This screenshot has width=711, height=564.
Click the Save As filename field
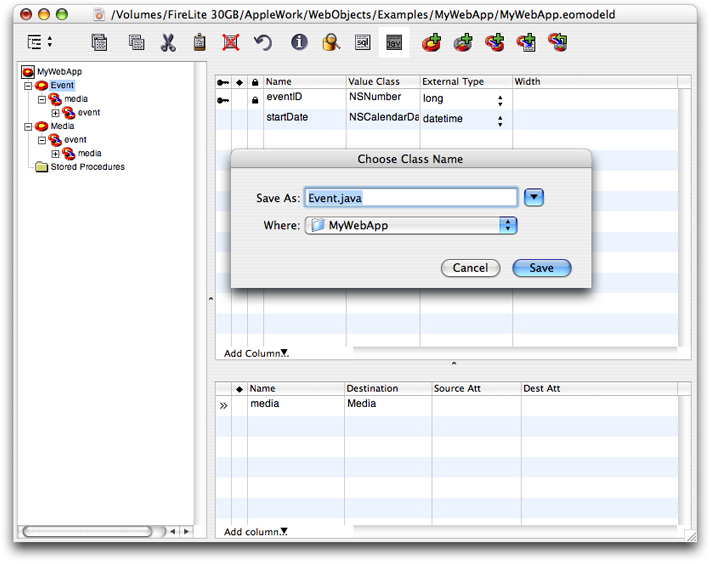(x=411, y=198)
